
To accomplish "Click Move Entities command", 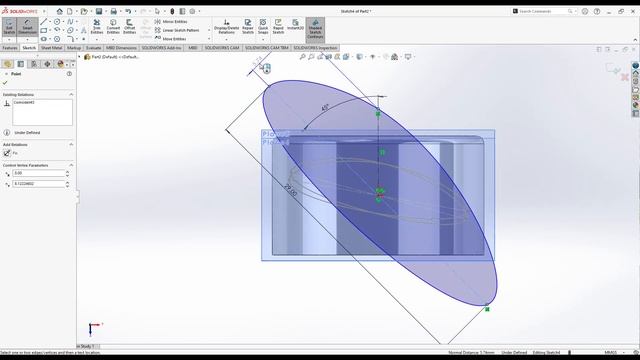I will click(171, 39).
